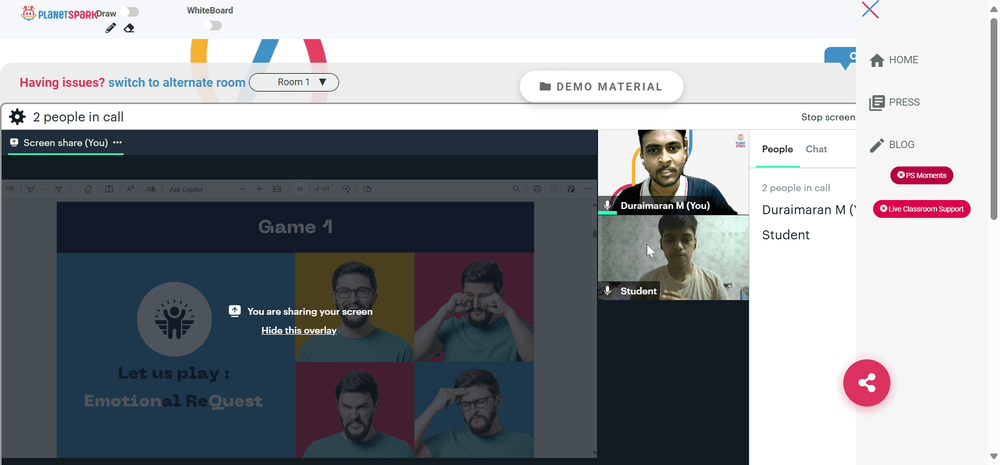Viewport: 1000px width, 465px height.
Task: Select the pencil drawing tool
Action: click(110, 28)
